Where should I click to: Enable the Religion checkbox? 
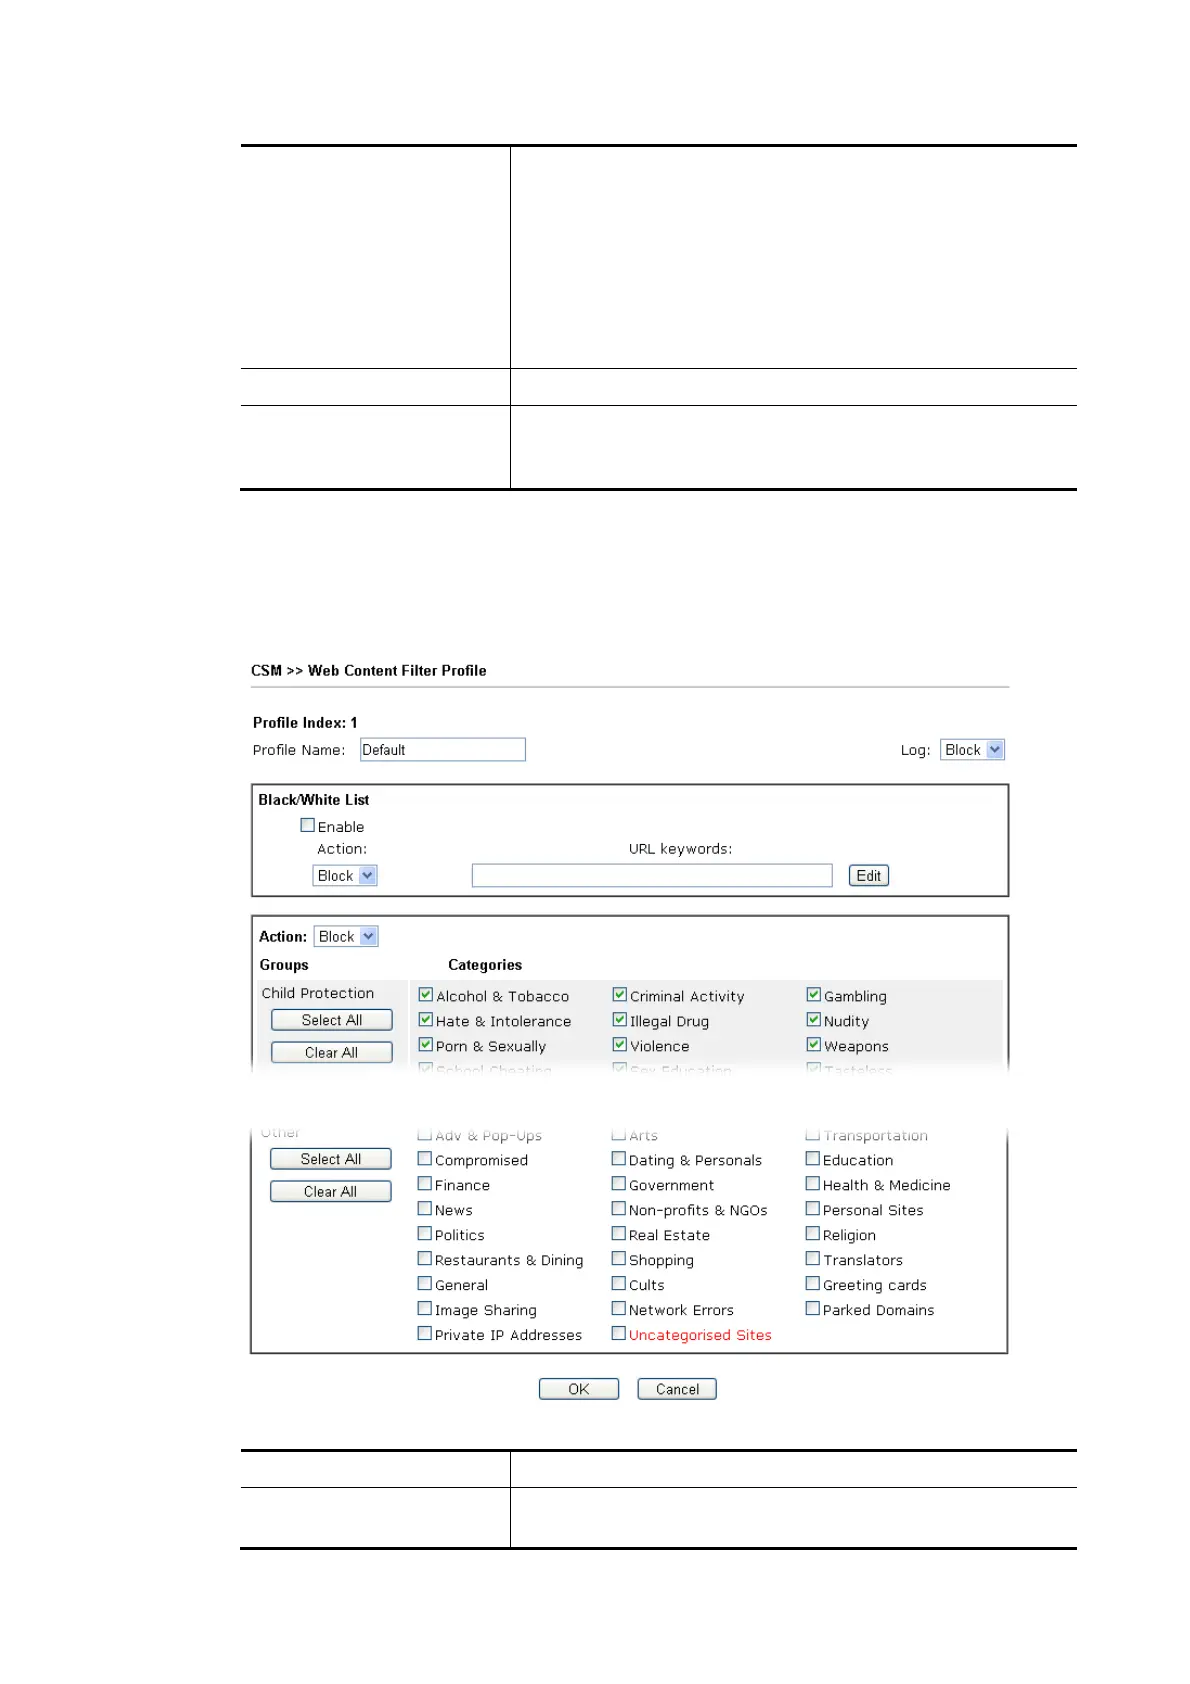[x=813, y=1234]
